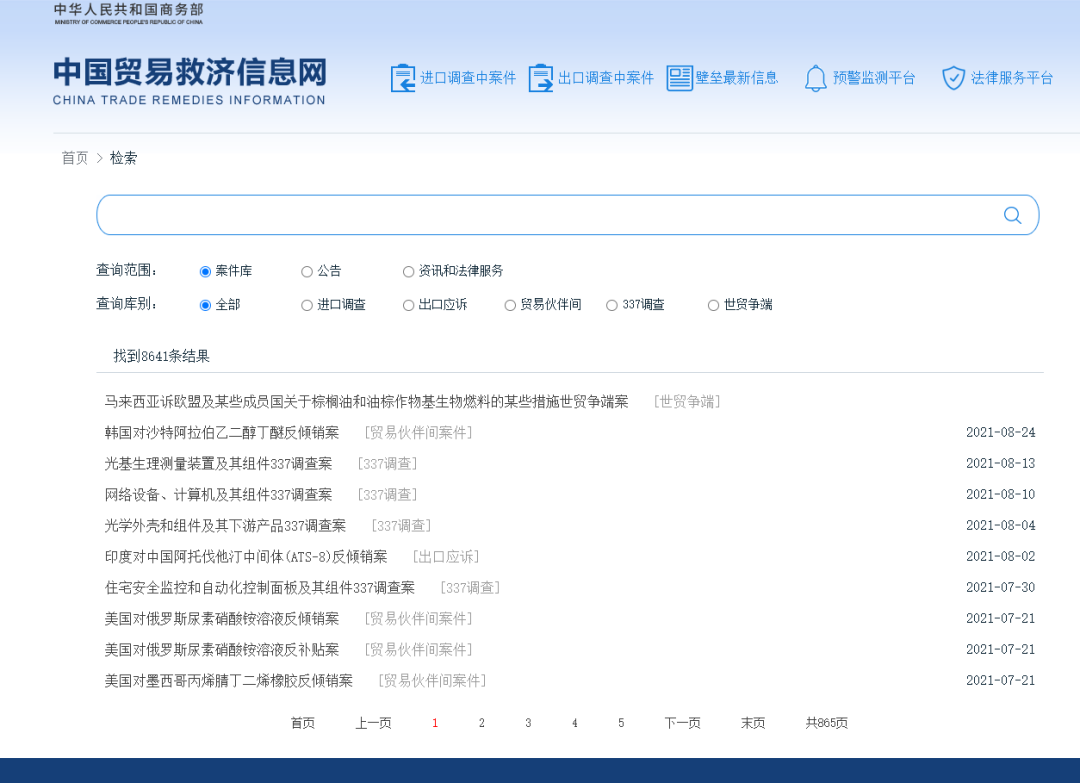1080x783 pixels.
Task: Select the 337调查 database radio button
Action: coord(611,305)
